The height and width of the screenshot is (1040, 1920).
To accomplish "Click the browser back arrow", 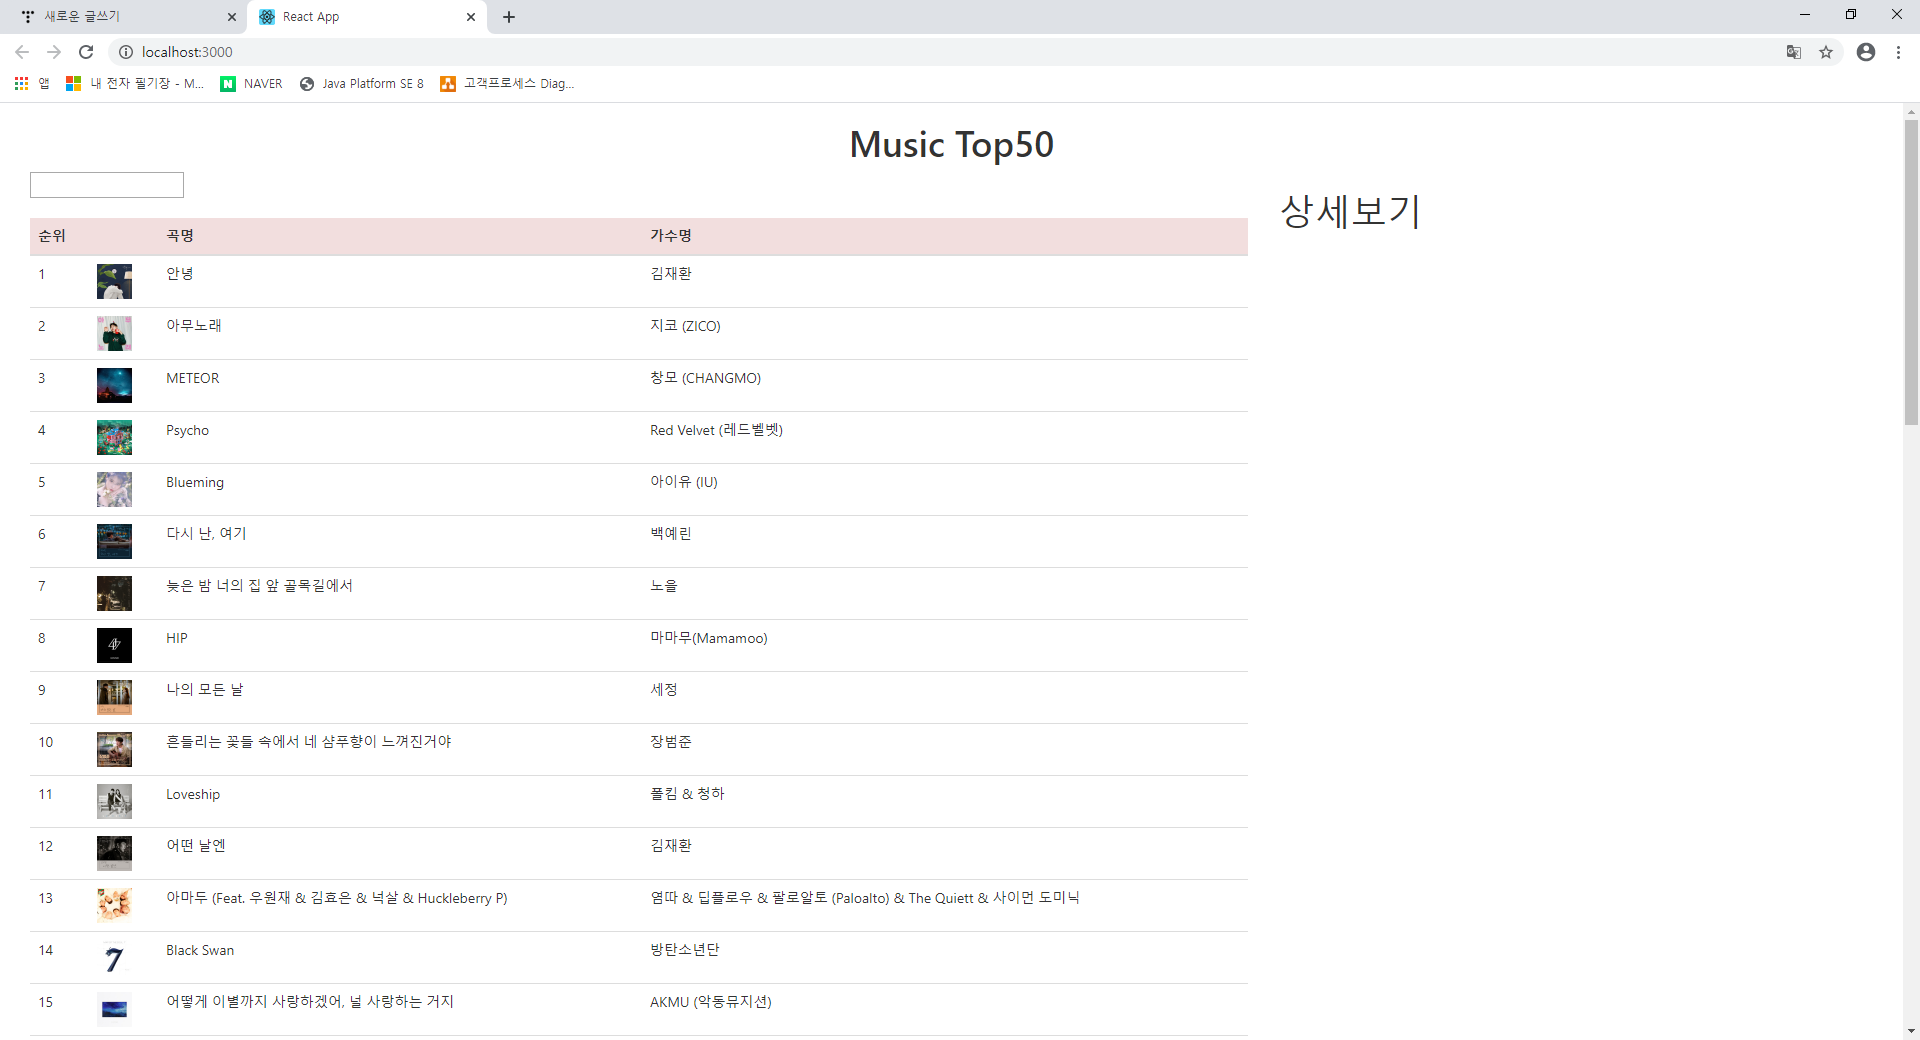I will coord(22,52).
